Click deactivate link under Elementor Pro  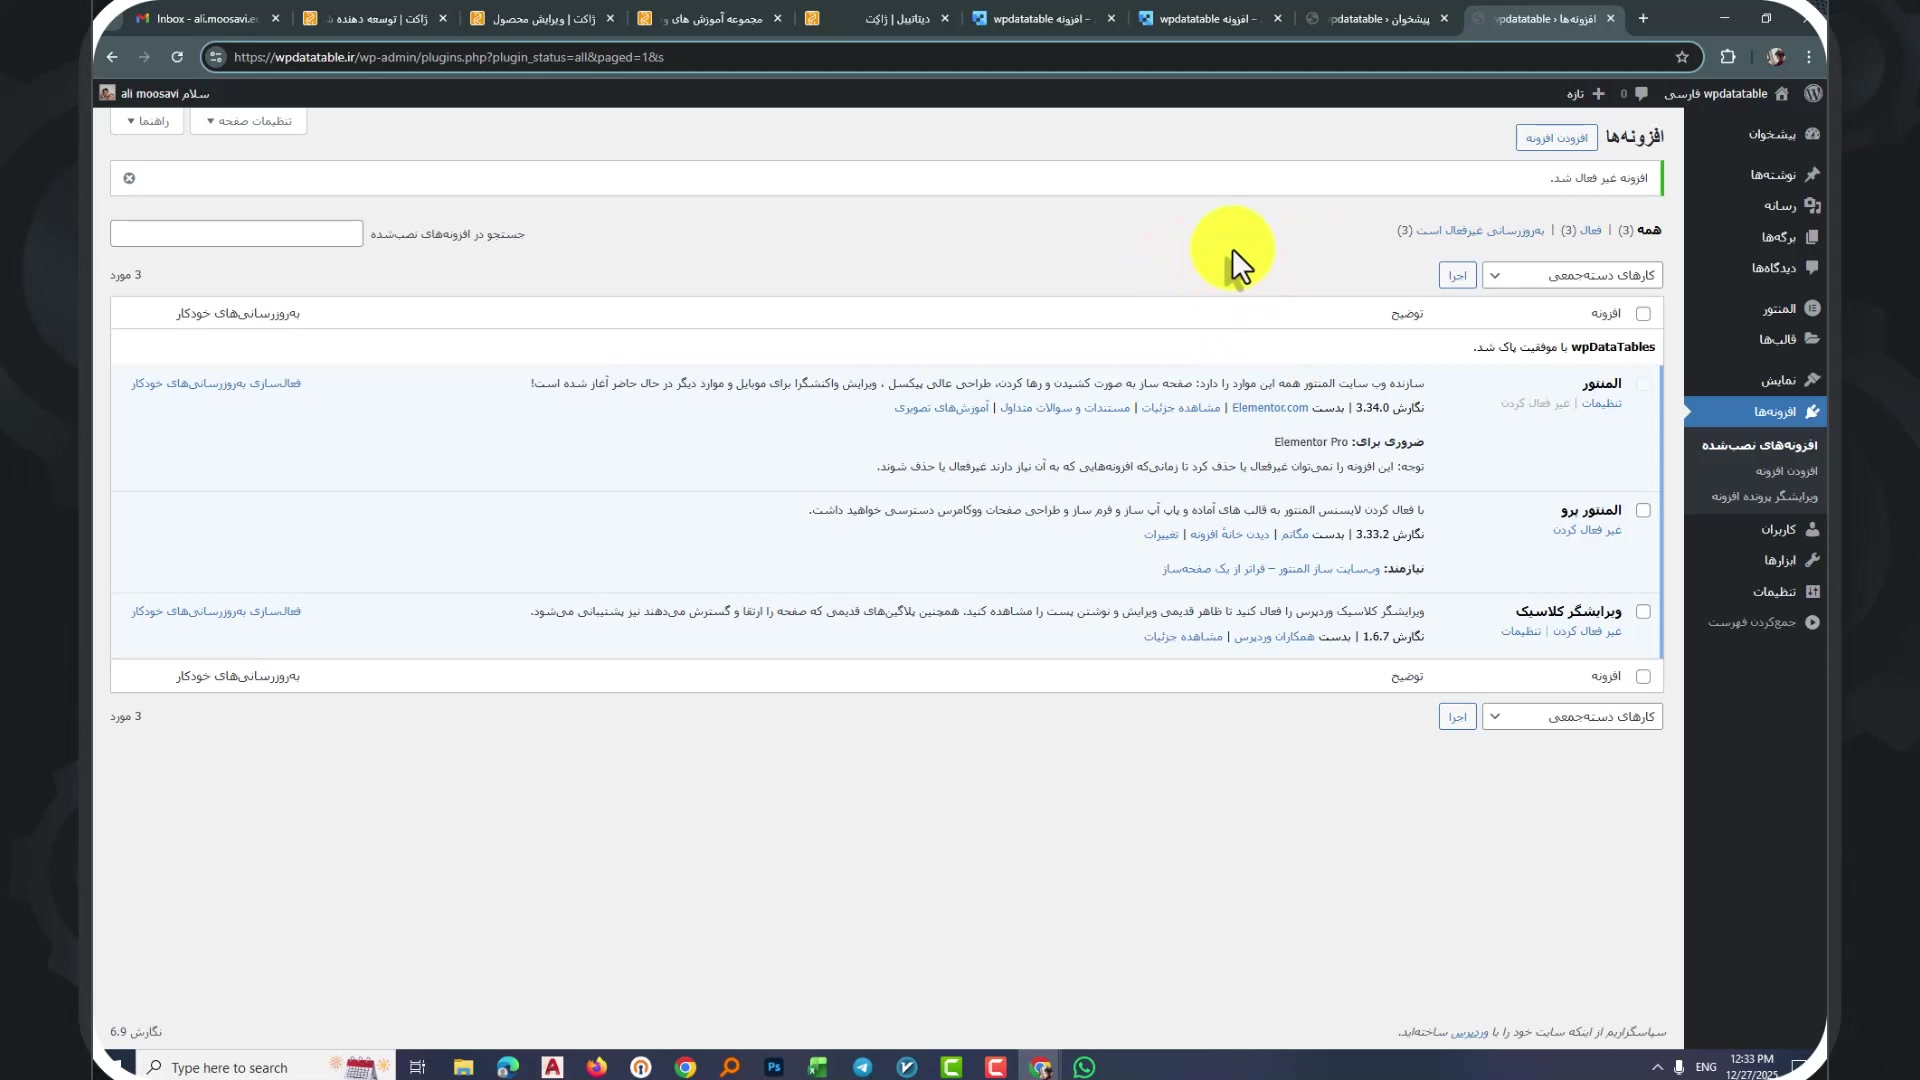point(1587,530)
